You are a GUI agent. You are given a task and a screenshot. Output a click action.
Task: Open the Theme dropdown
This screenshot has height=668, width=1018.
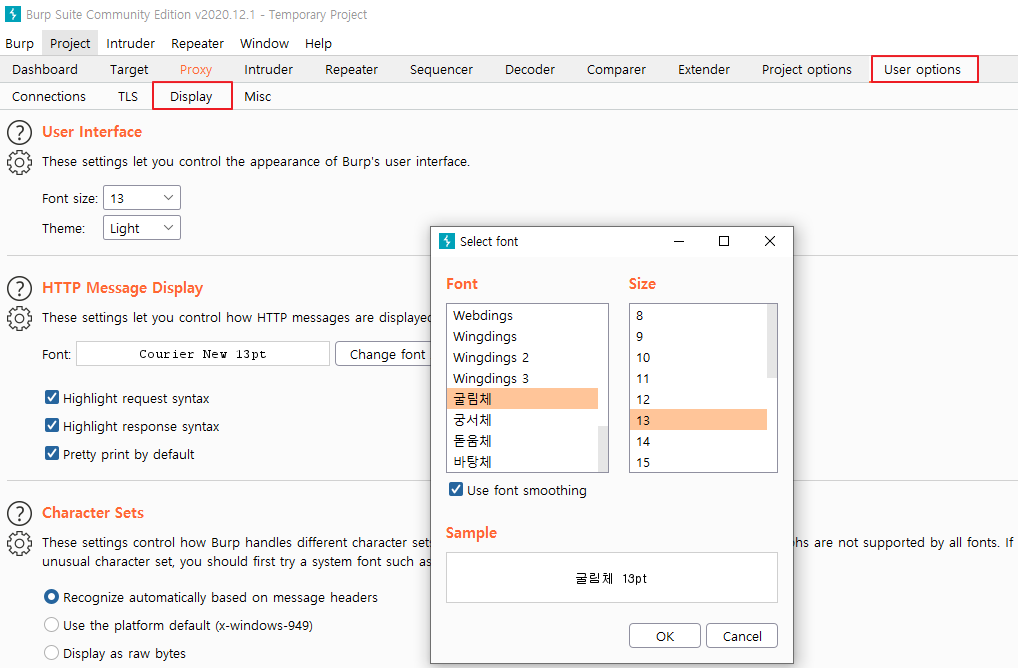[x=142, y=228]
